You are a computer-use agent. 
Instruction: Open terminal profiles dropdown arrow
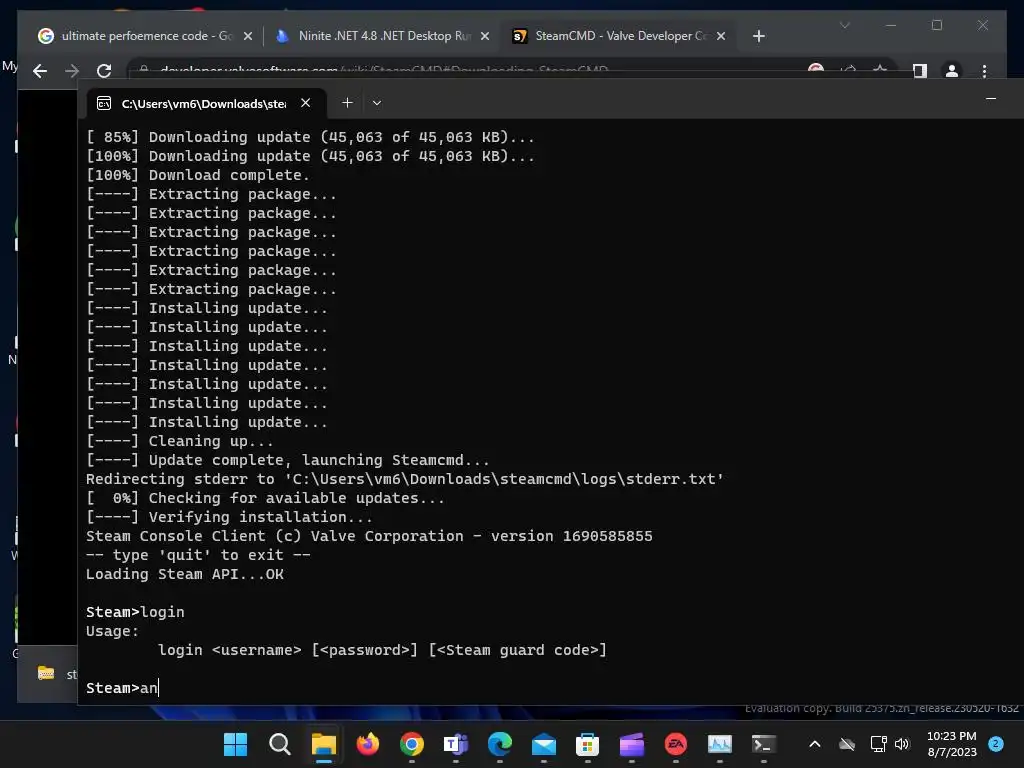tap(377, 103)
